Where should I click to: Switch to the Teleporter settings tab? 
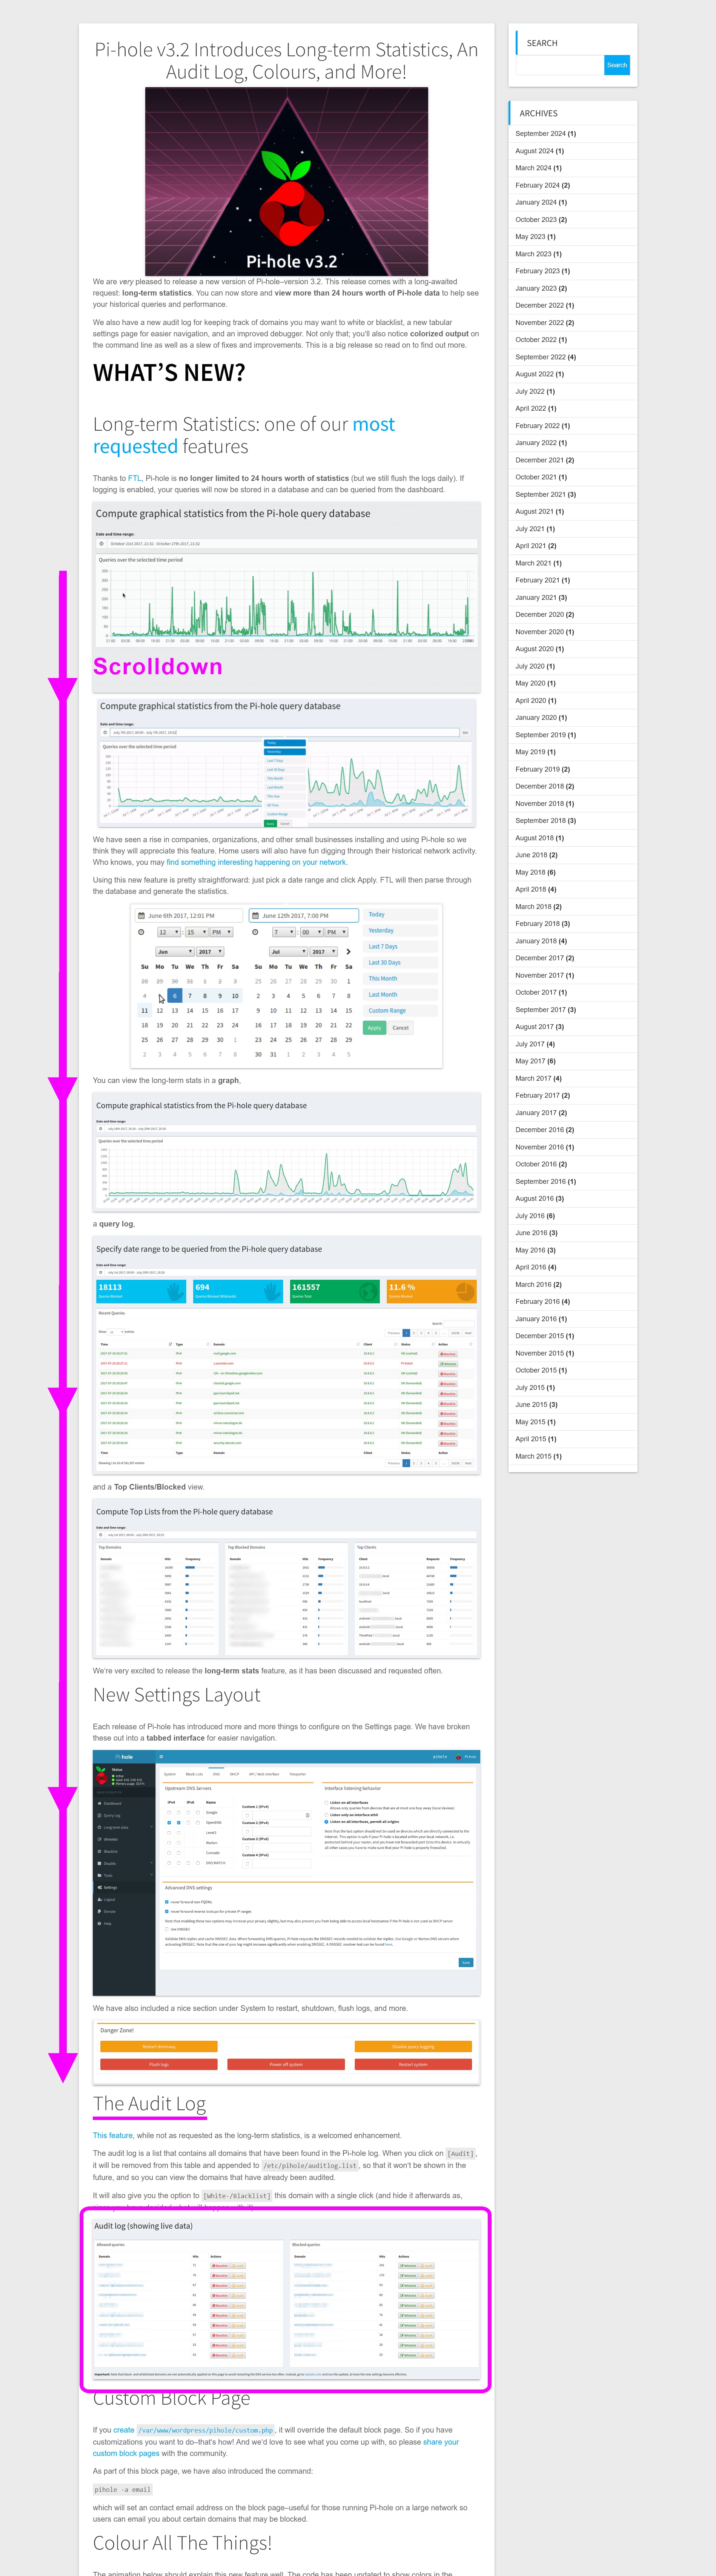pos(297,1774)
